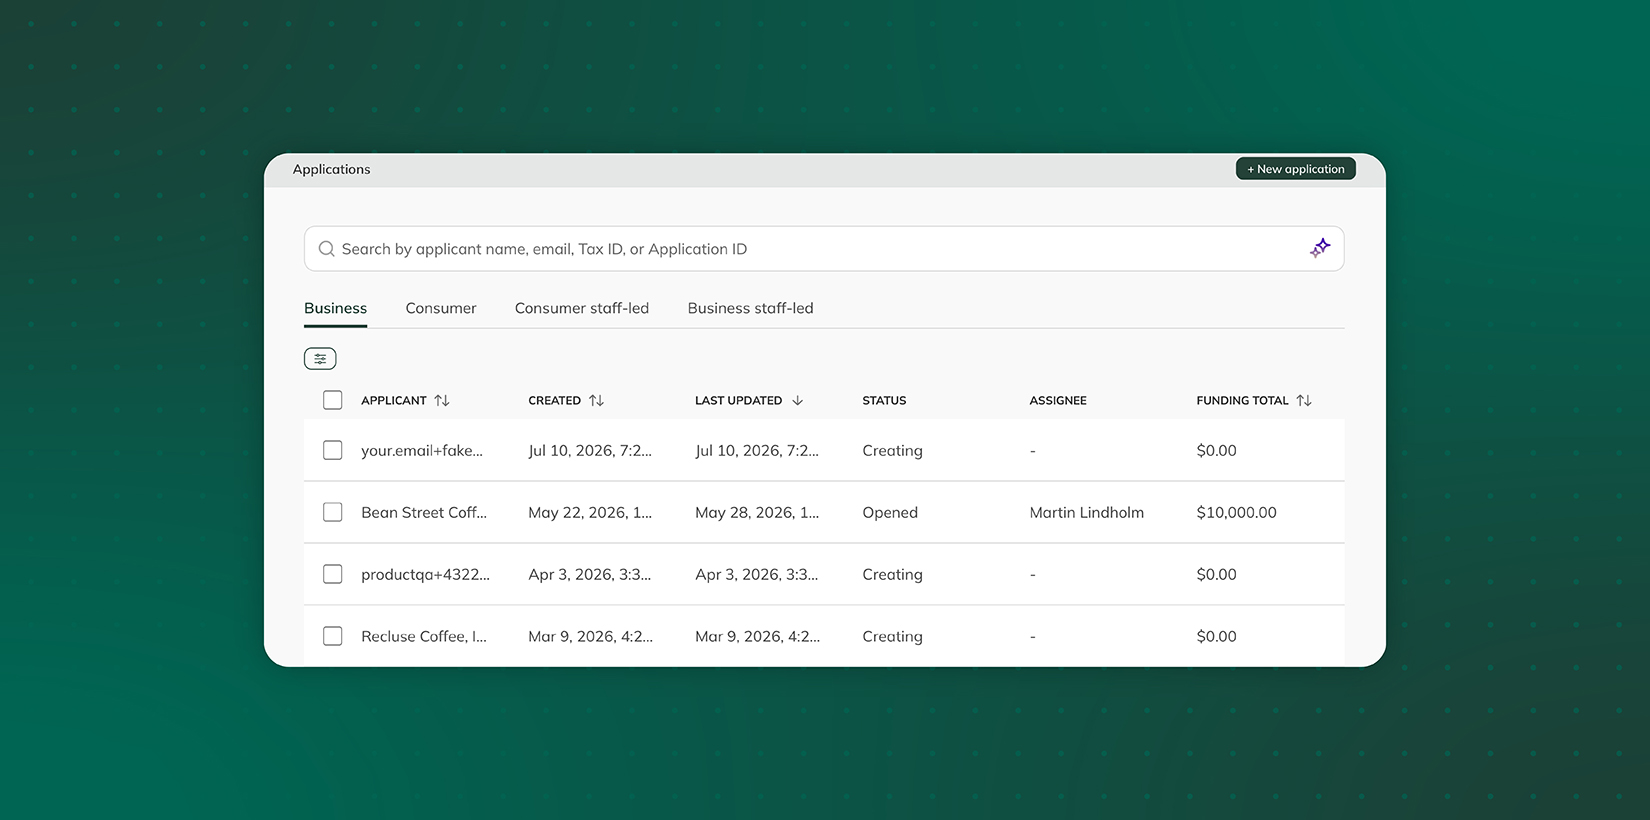Sort by Applicant column arrows

[x=442, y=400]
